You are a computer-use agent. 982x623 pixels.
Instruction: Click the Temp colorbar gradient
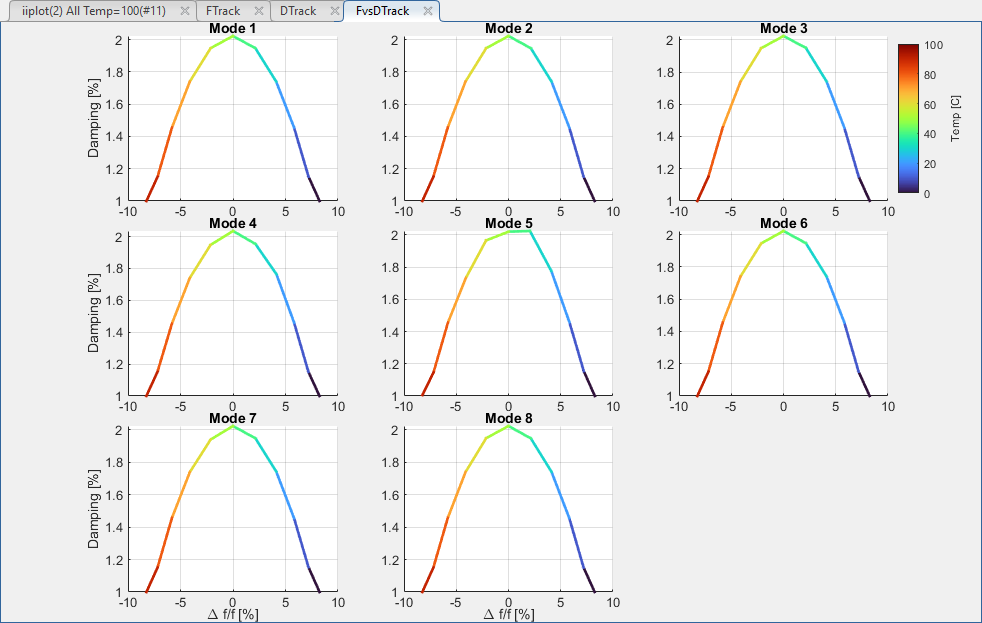point(908,118)
